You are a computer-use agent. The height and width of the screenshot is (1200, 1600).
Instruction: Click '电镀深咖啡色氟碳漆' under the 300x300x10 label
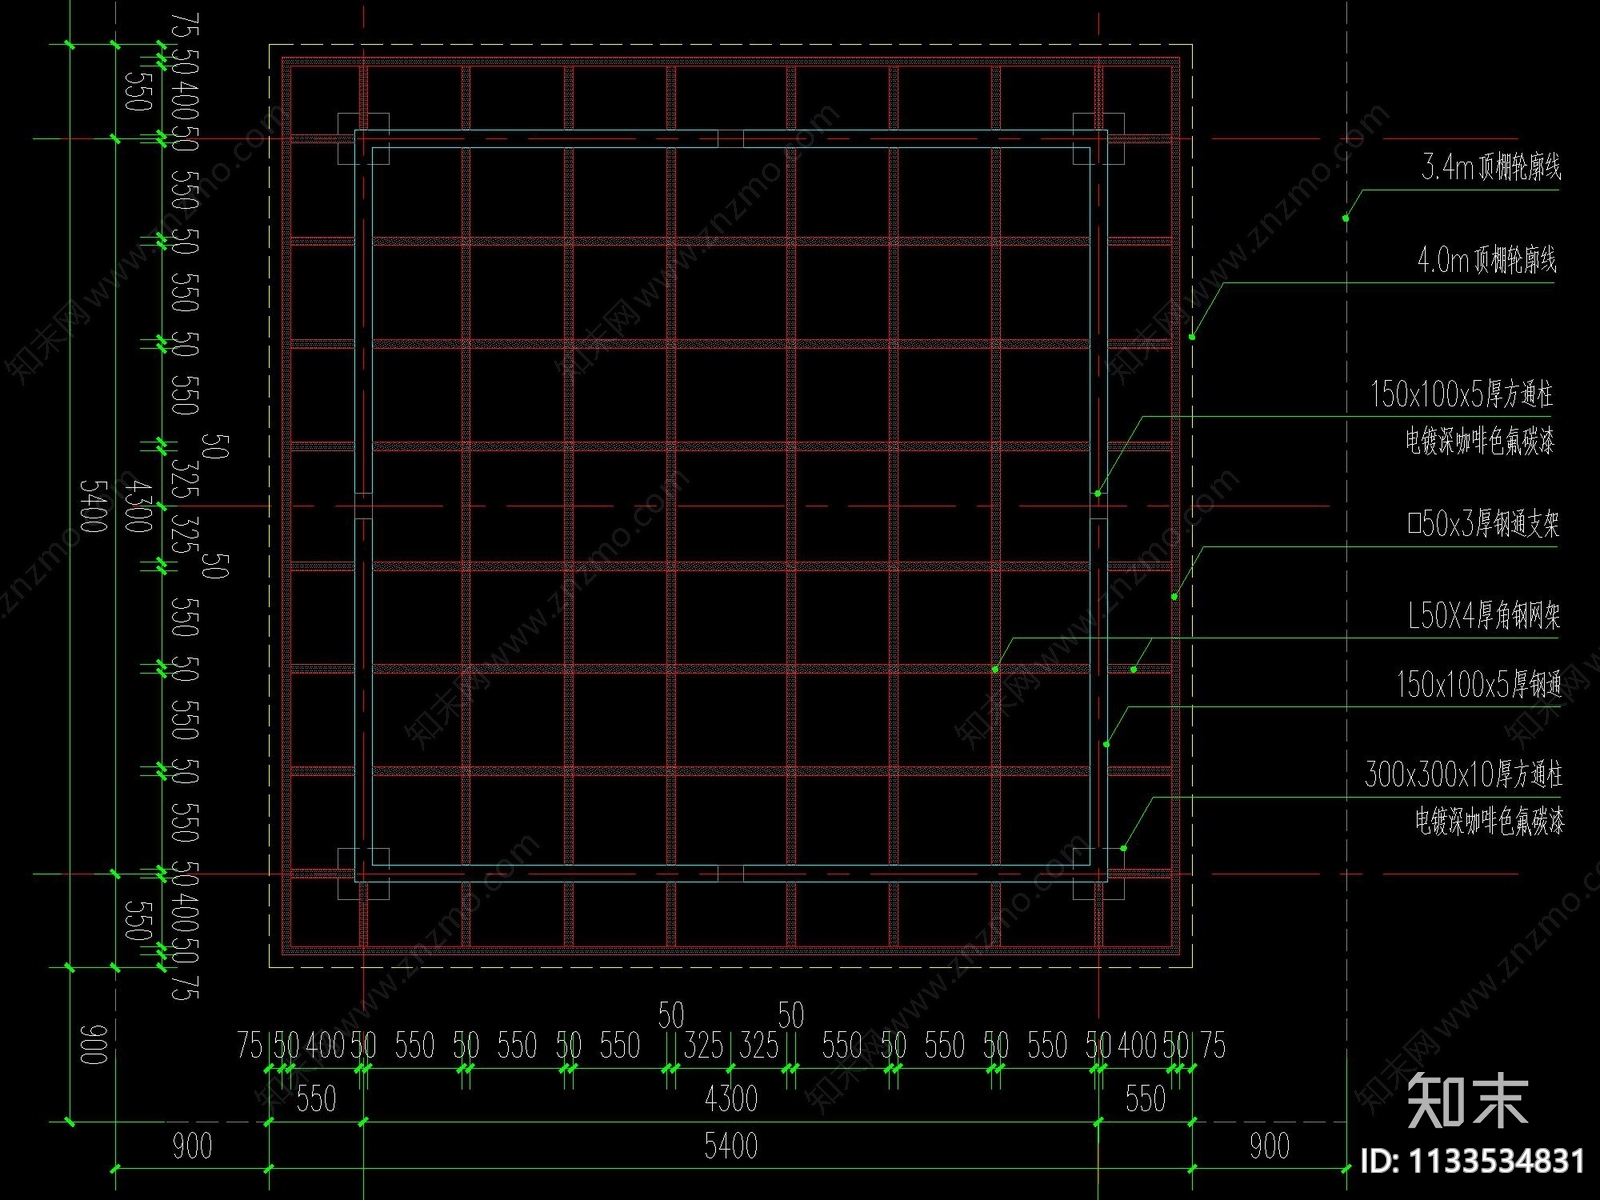[1489, 821]
